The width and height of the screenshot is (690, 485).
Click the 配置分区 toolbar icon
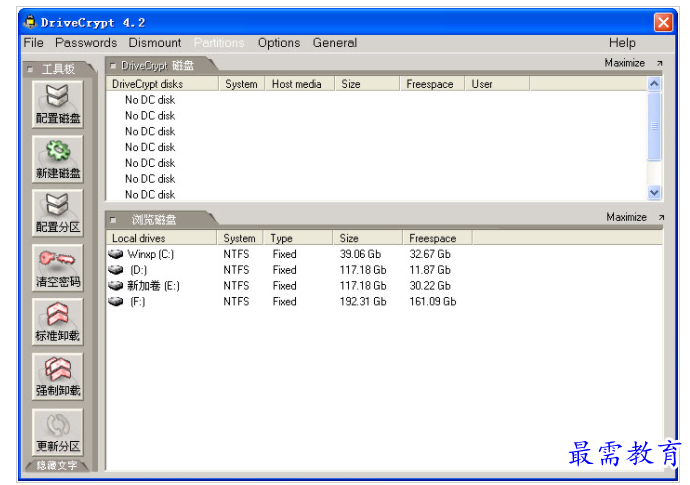click(x=58, y=213)
